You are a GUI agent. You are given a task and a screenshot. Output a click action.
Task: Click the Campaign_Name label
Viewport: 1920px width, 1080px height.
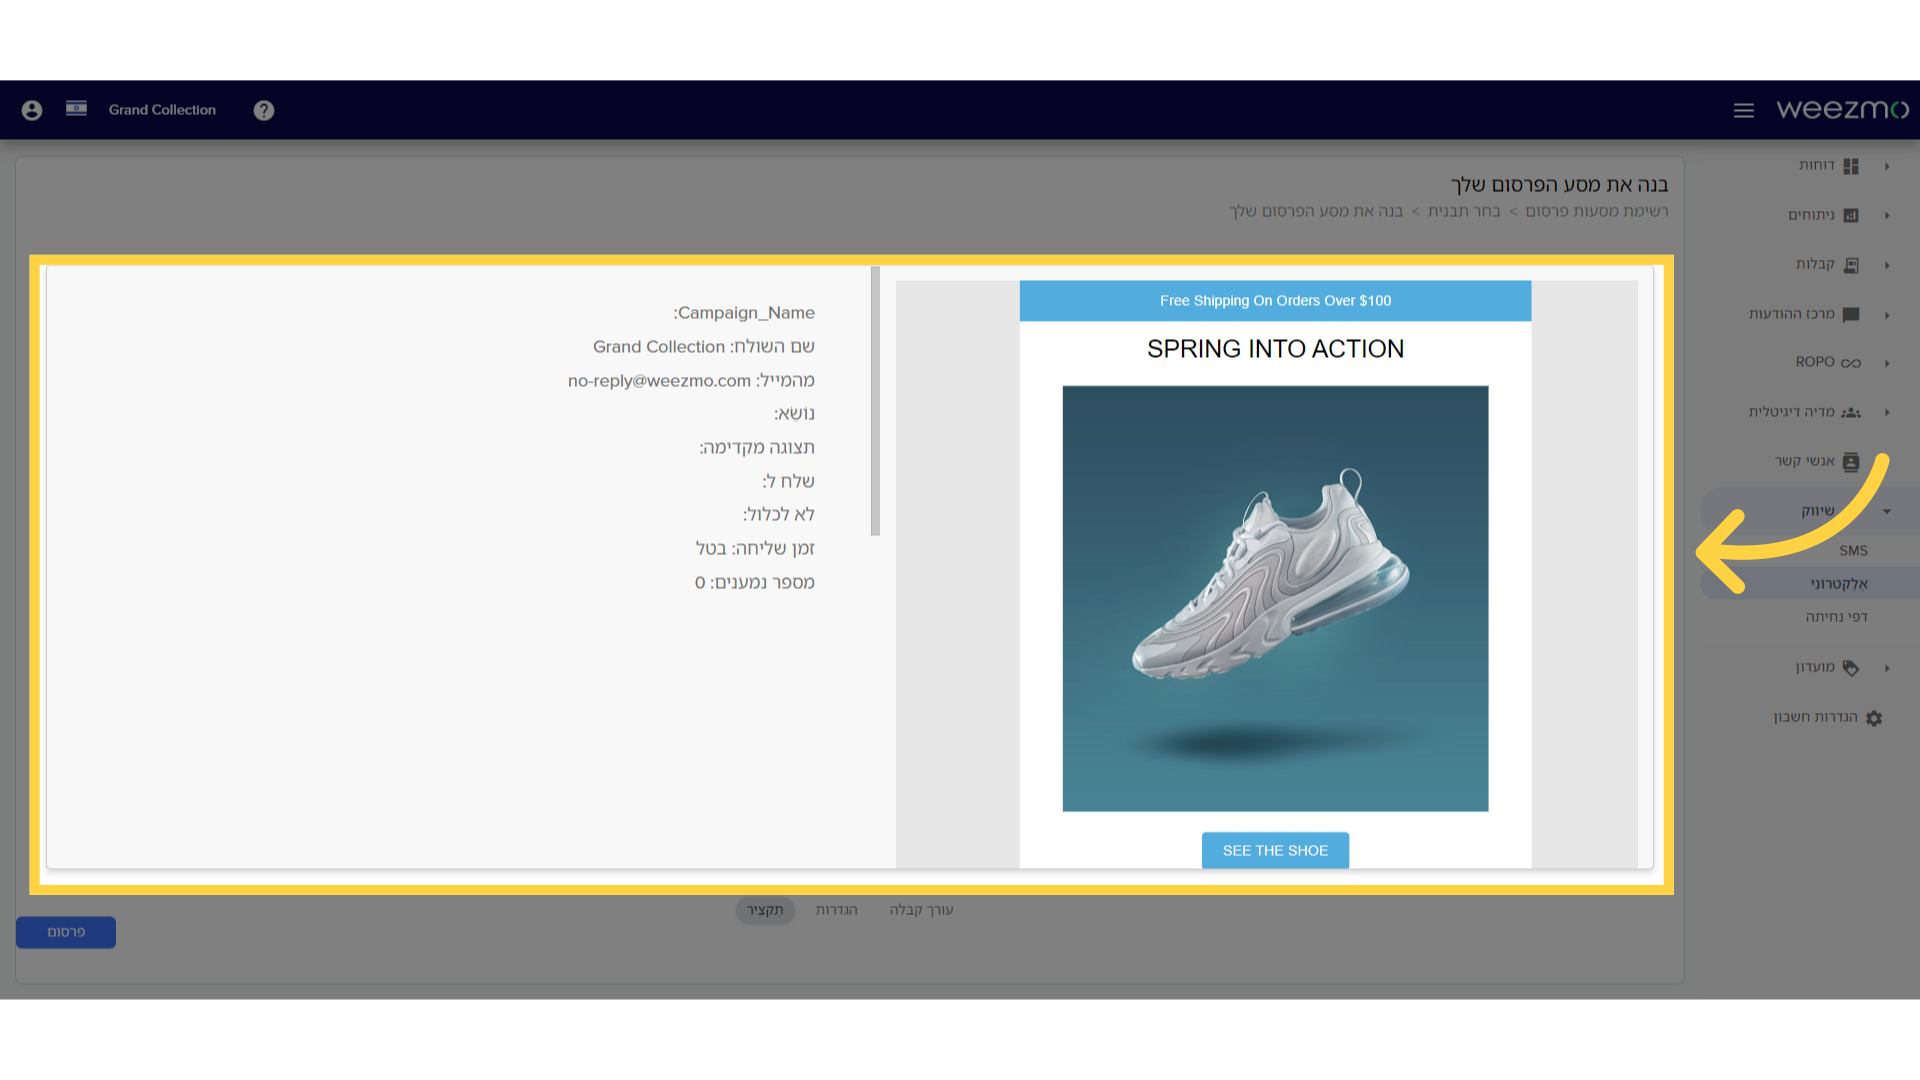point(744,313)
